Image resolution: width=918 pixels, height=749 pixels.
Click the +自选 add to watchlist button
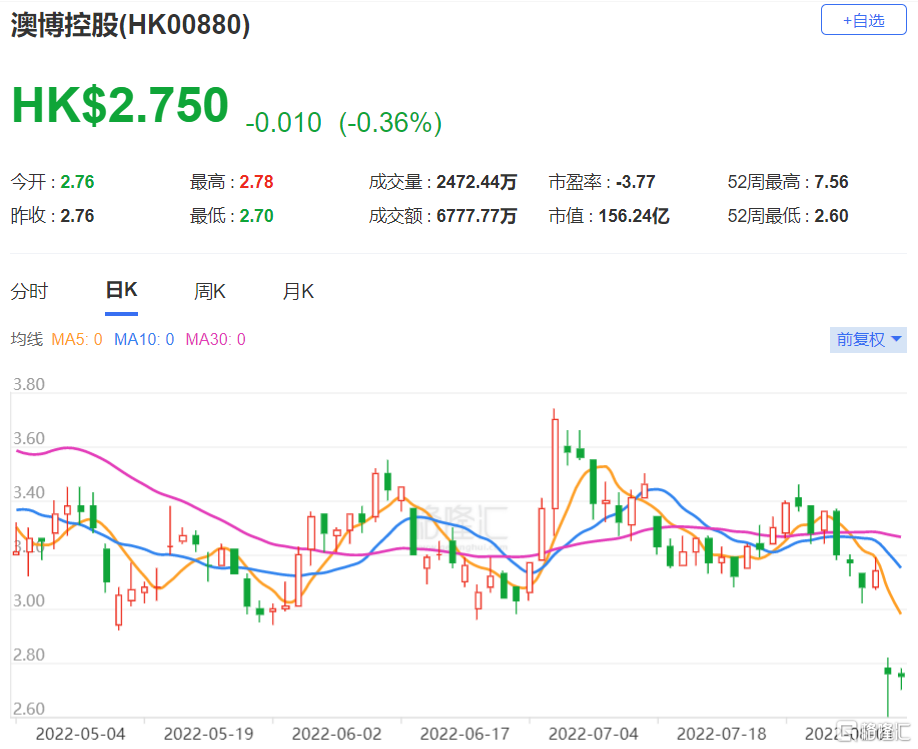tap(864, 20)
